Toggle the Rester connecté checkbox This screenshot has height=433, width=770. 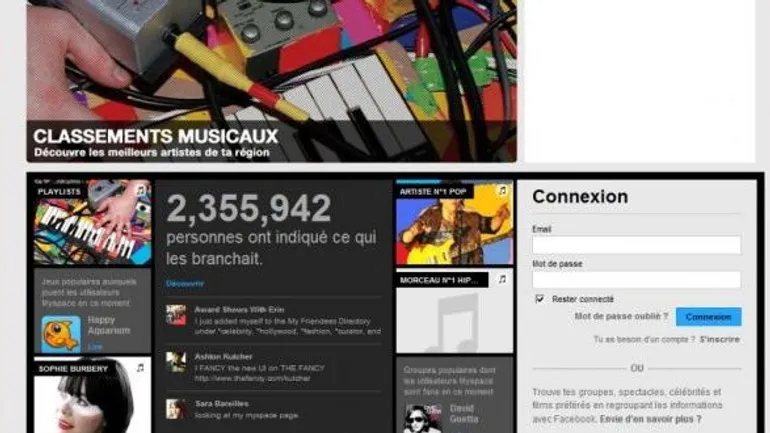click(x=539, y=298)
